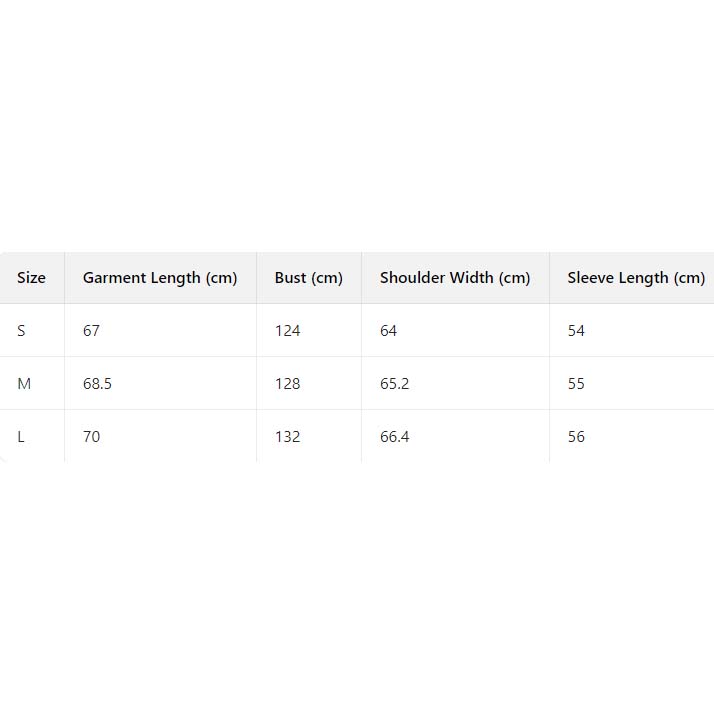714x714 pixels.
Task: Click the Size column header
Action: [31, 278]
